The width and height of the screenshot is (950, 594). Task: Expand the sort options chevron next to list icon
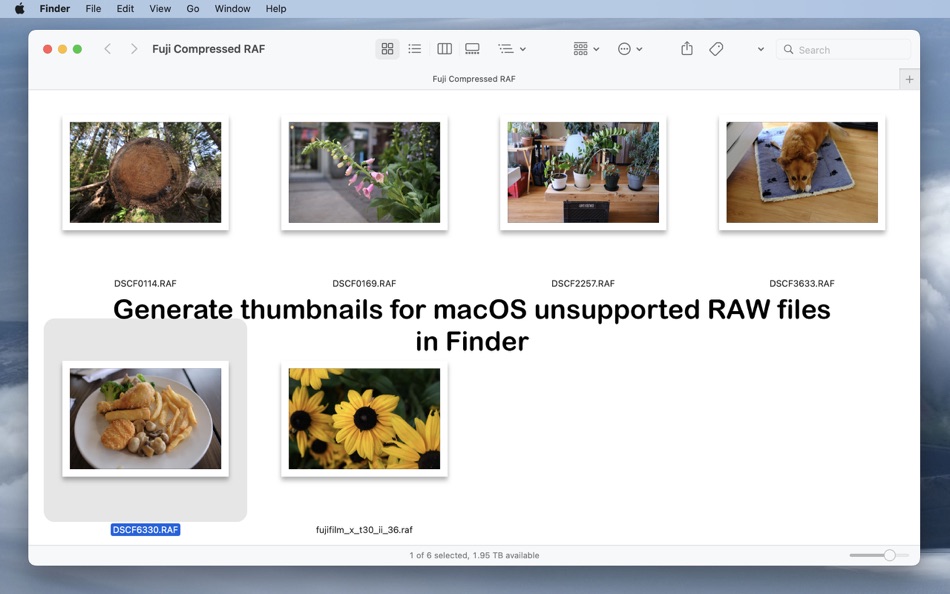(x=521, y=48)
